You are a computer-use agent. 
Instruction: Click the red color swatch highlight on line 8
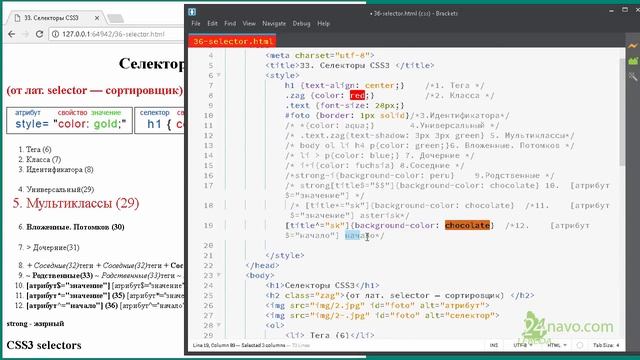tap(357, 96)
